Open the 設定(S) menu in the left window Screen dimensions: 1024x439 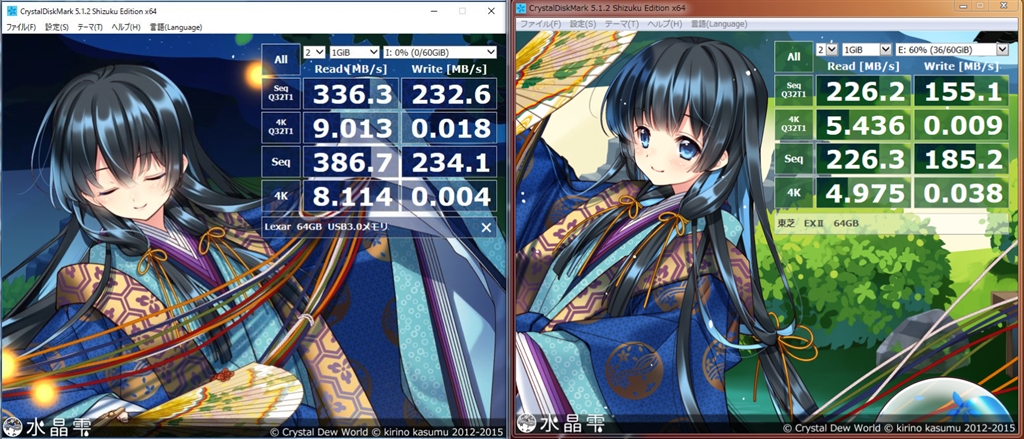click(x=56, y=27)
